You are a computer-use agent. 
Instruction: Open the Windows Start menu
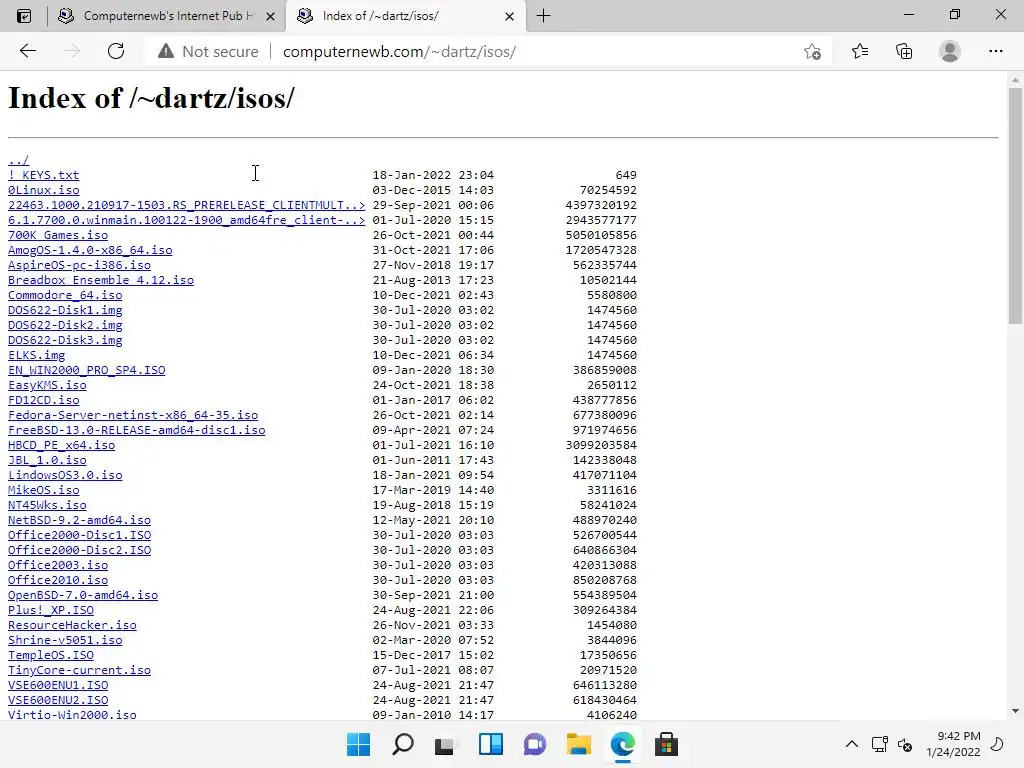(x=359, y=744)
